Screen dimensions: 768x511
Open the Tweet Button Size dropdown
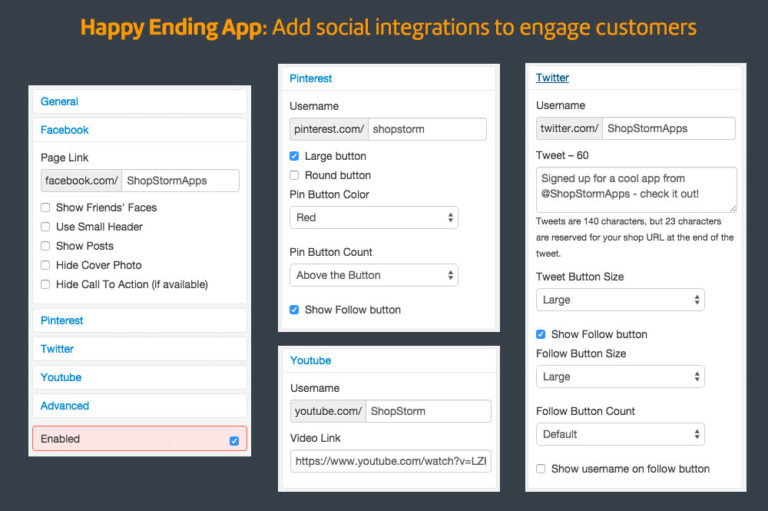tap(620, 300)
